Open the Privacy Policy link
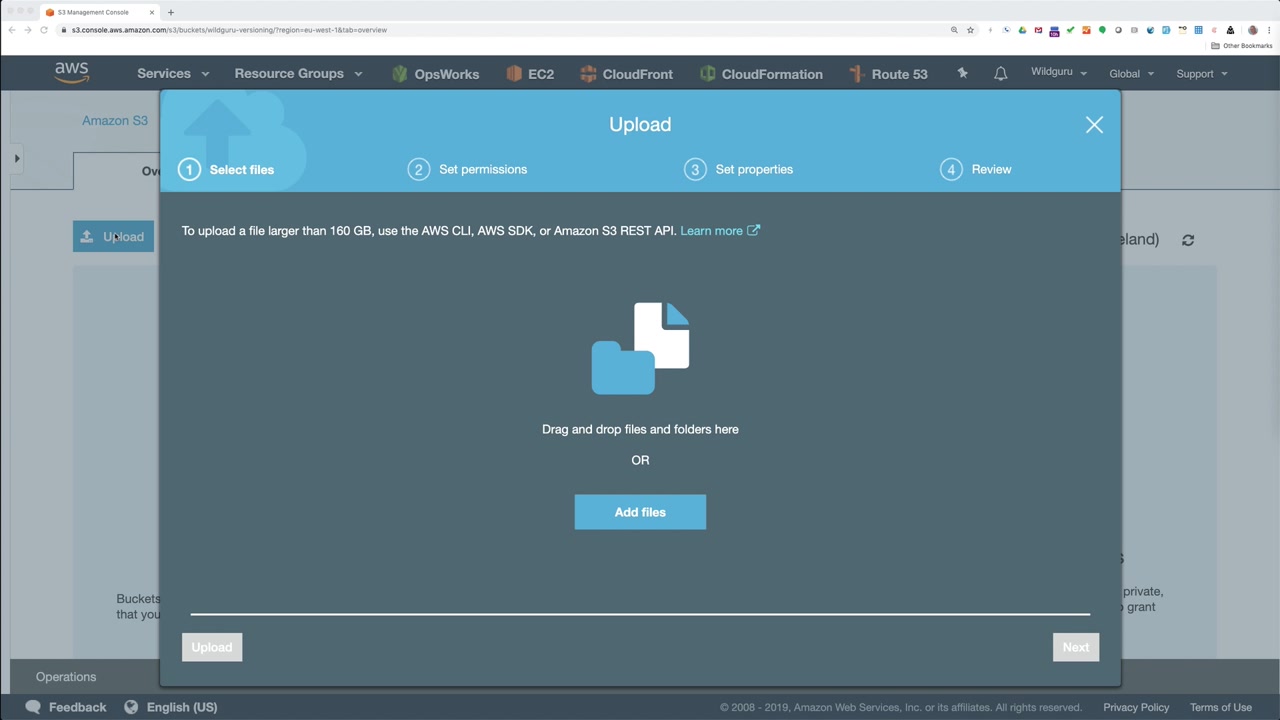The image size is (1280, 720). (x=1136, y=707)
